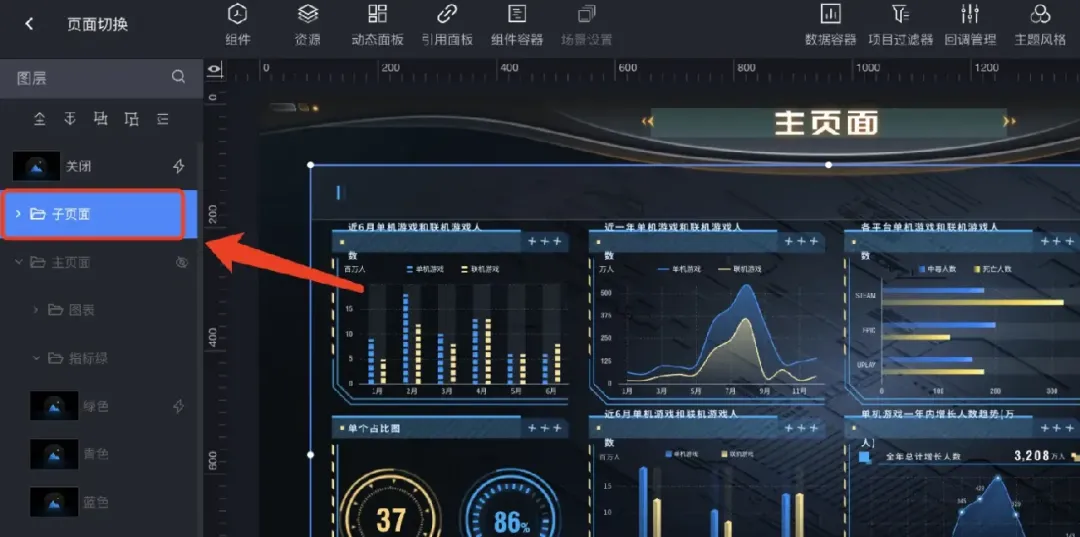The image size is (1080, 537).
Task: Select the 子页面 layer group
Action: pos(98,214)
